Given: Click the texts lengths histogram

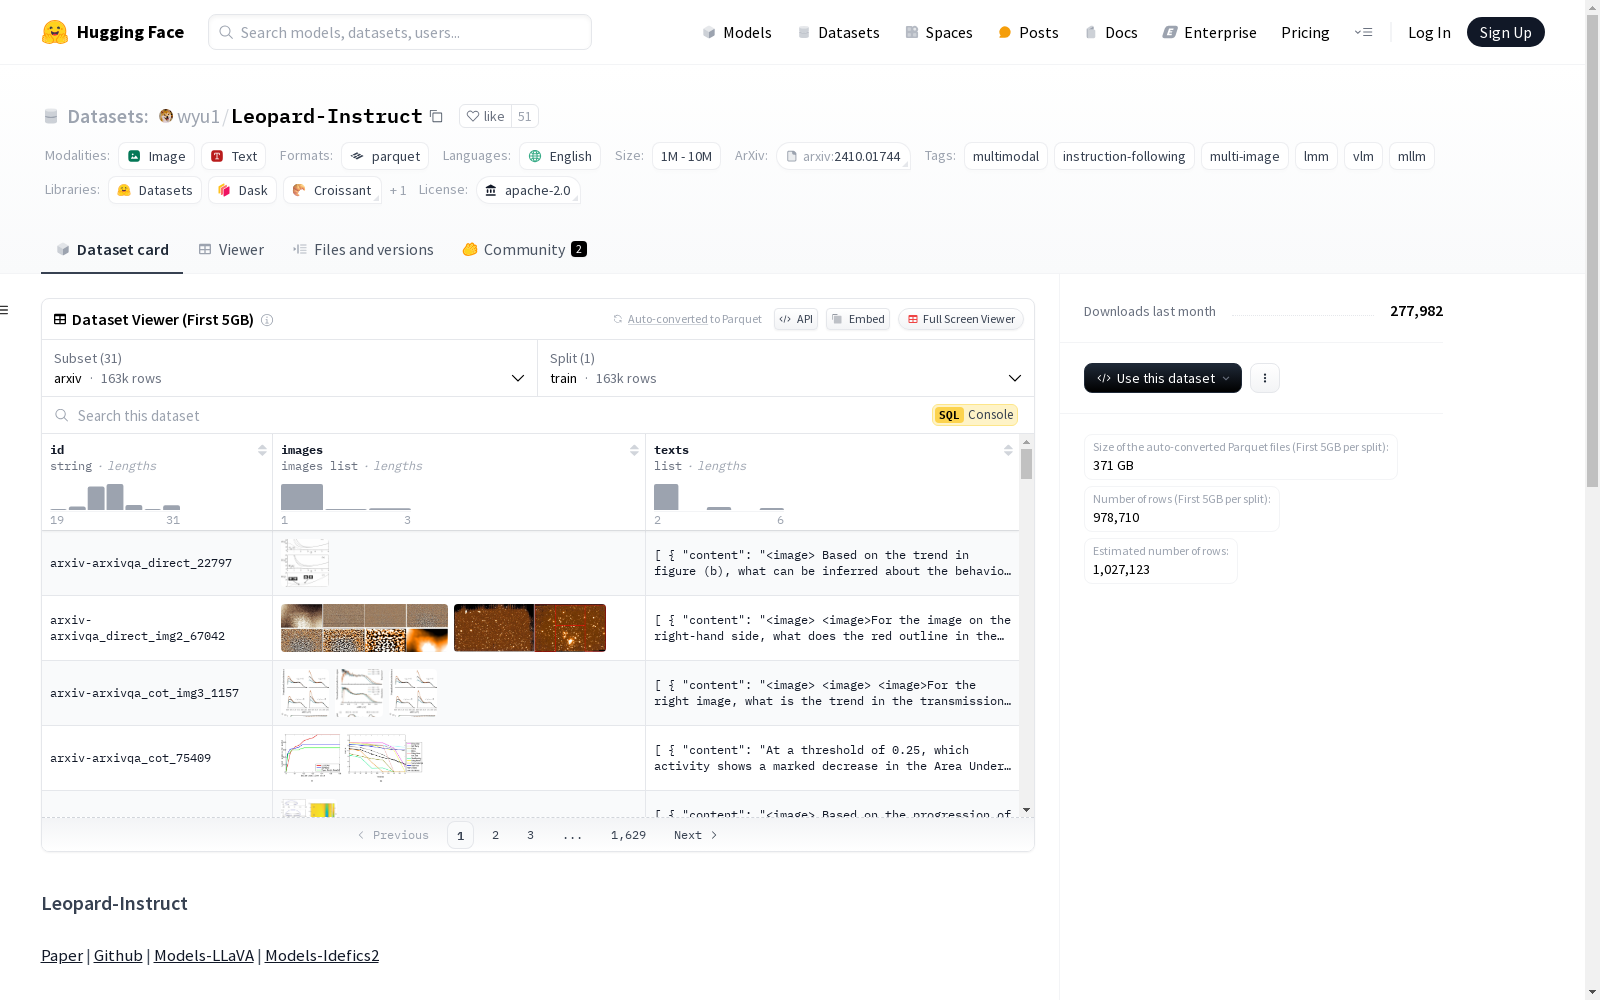Looking at the screenshot, I should [719, 497].
